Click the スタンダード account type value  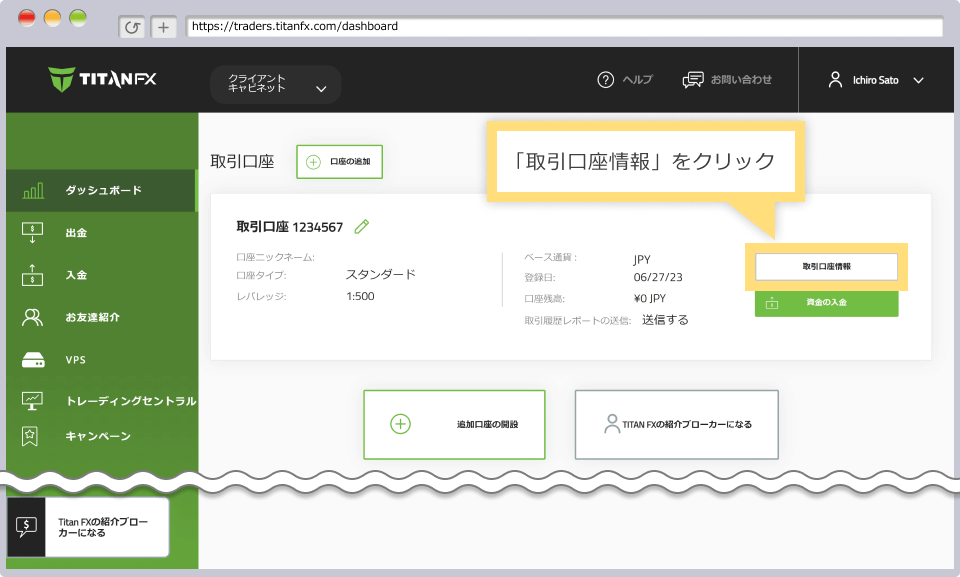381,274
